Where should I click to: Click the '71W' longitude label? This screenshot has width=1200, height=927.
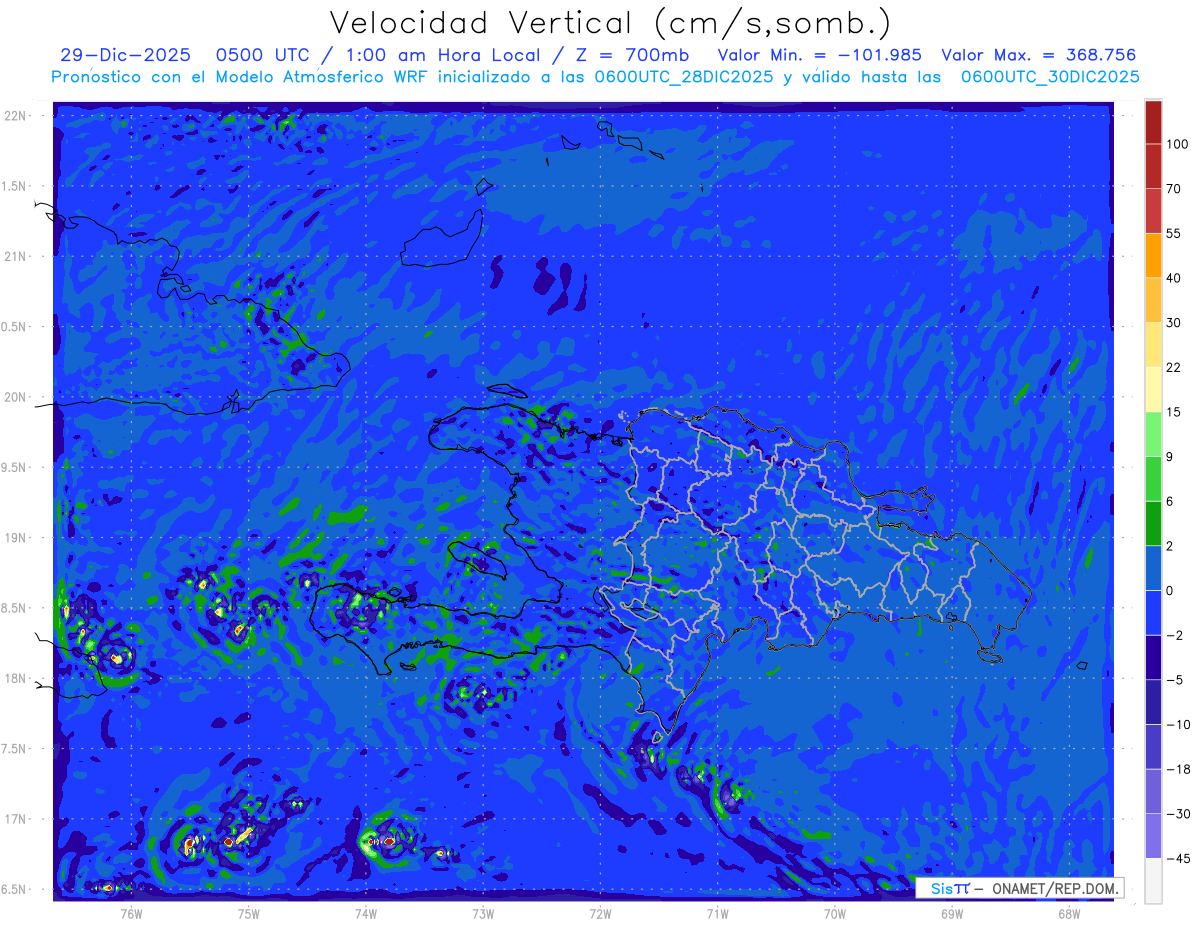717,913
